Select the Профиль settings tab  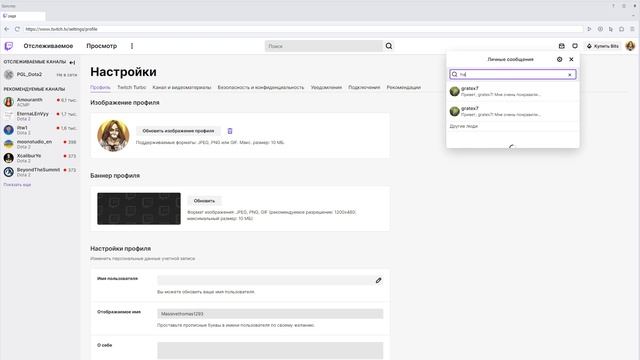(x=100, y=87)
